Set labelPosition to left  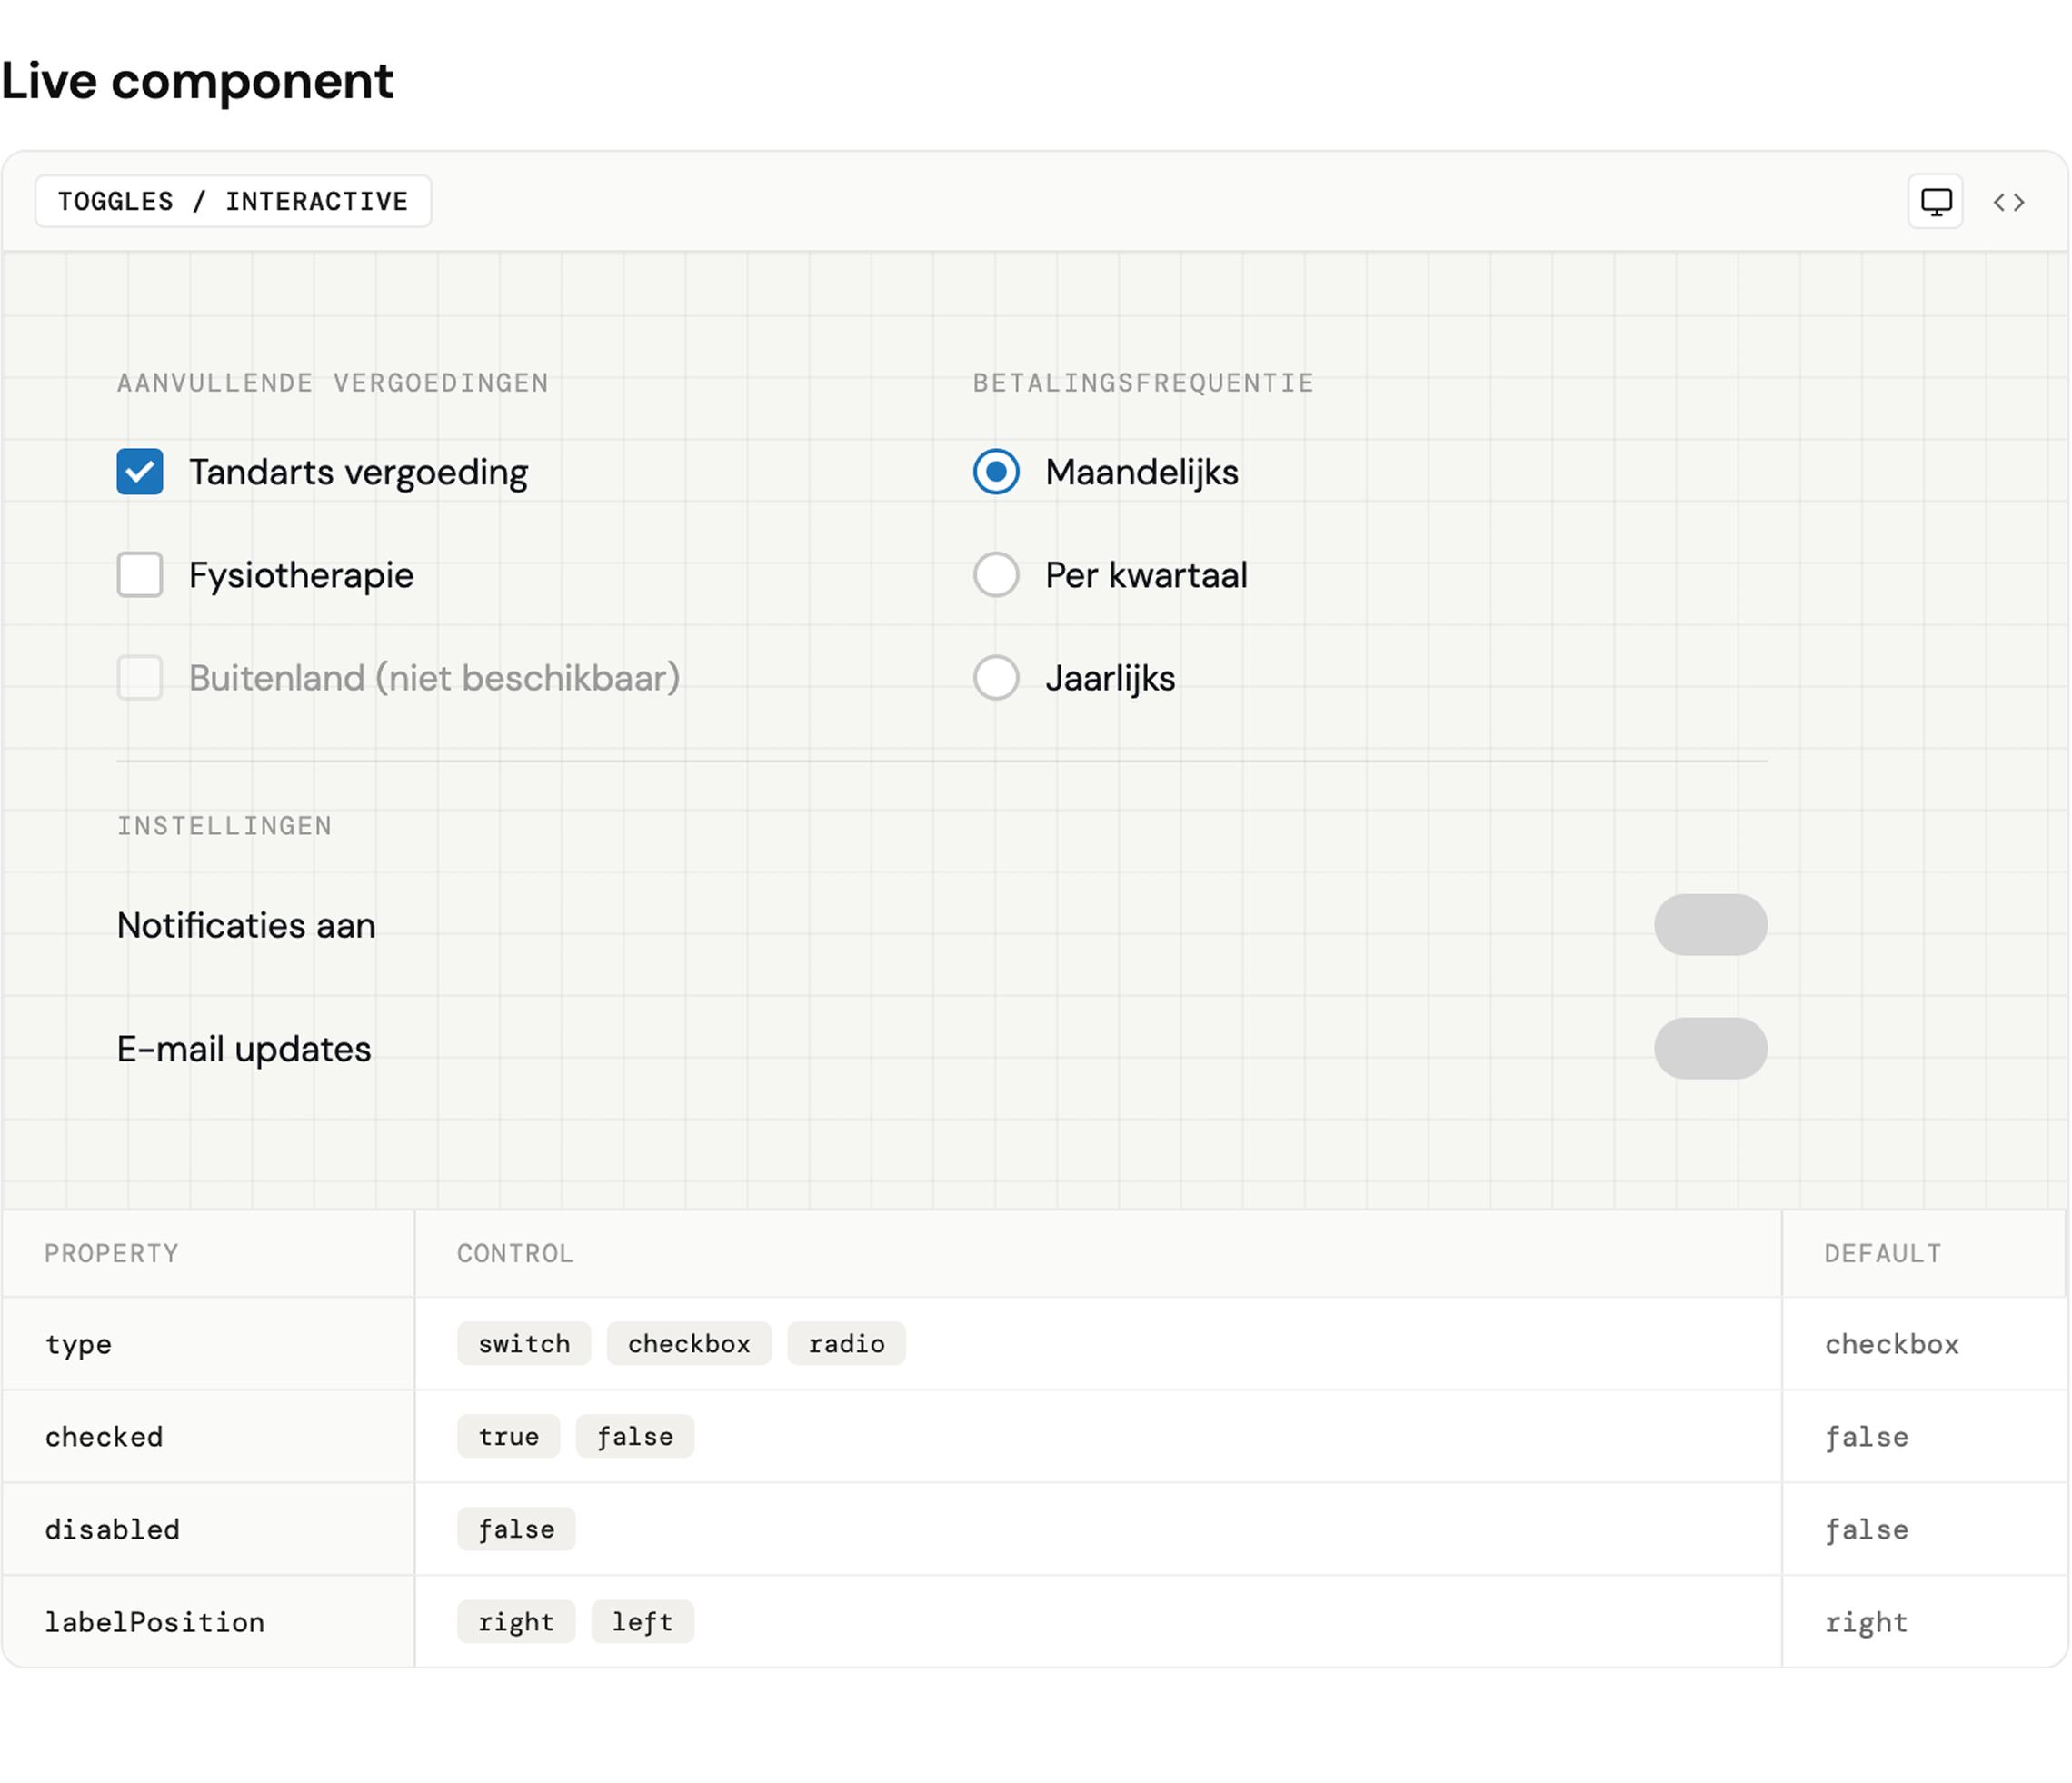[642, 1621]
